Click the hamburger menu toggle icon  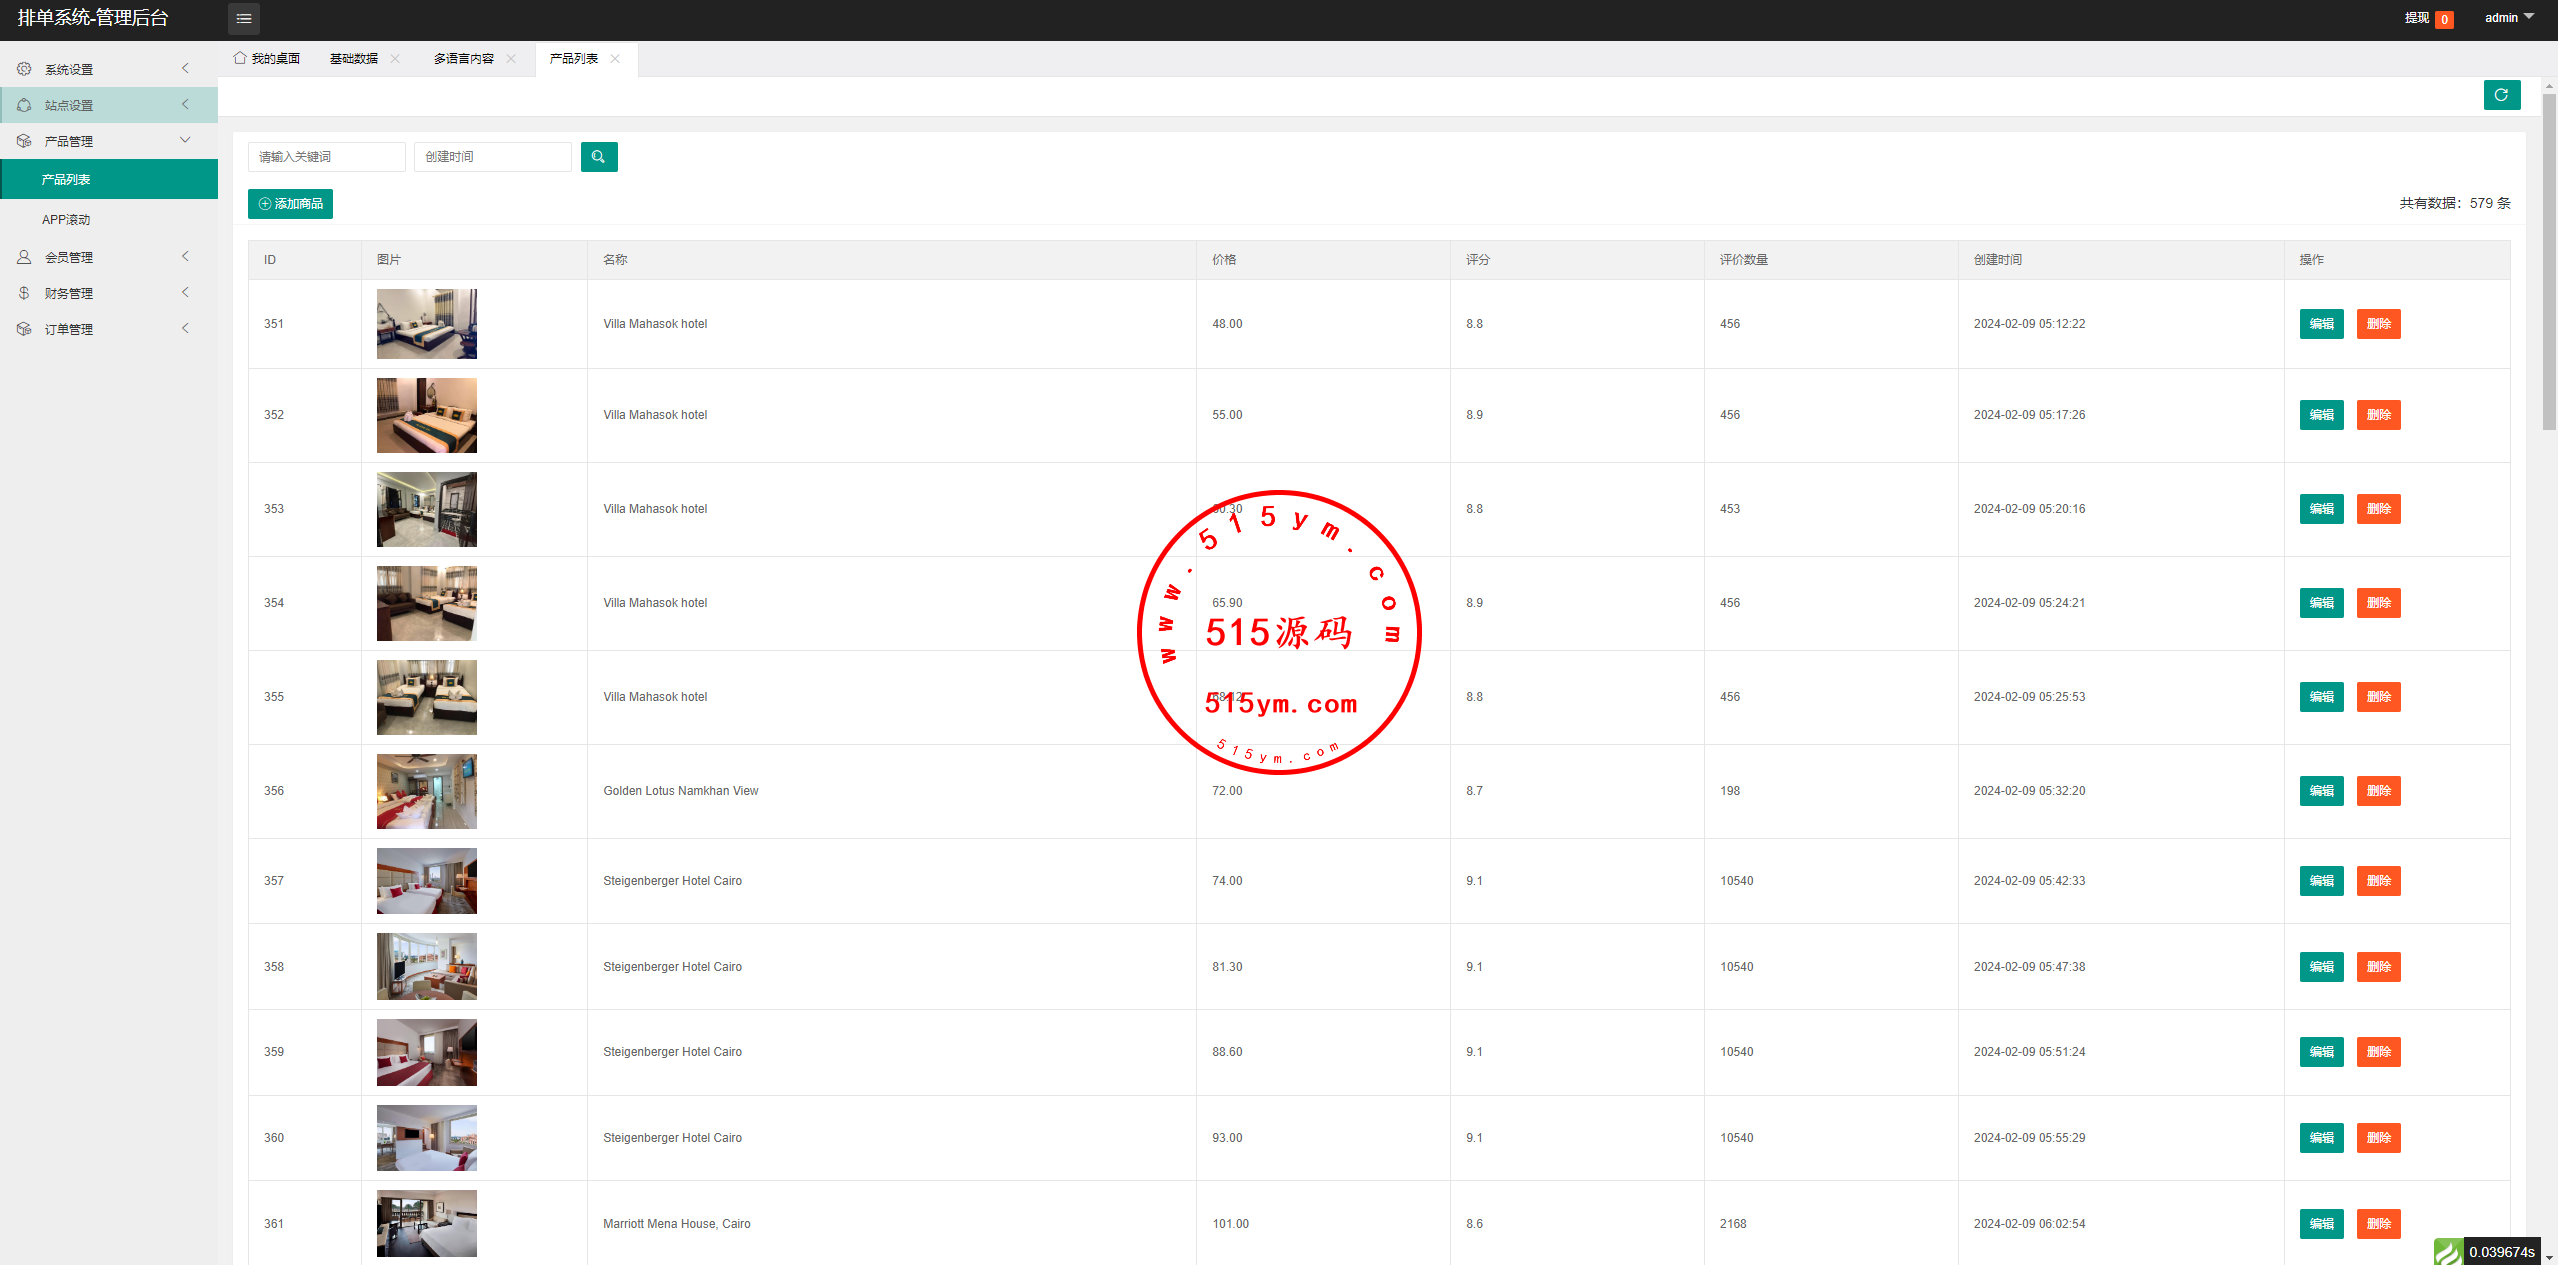[243, 18]
